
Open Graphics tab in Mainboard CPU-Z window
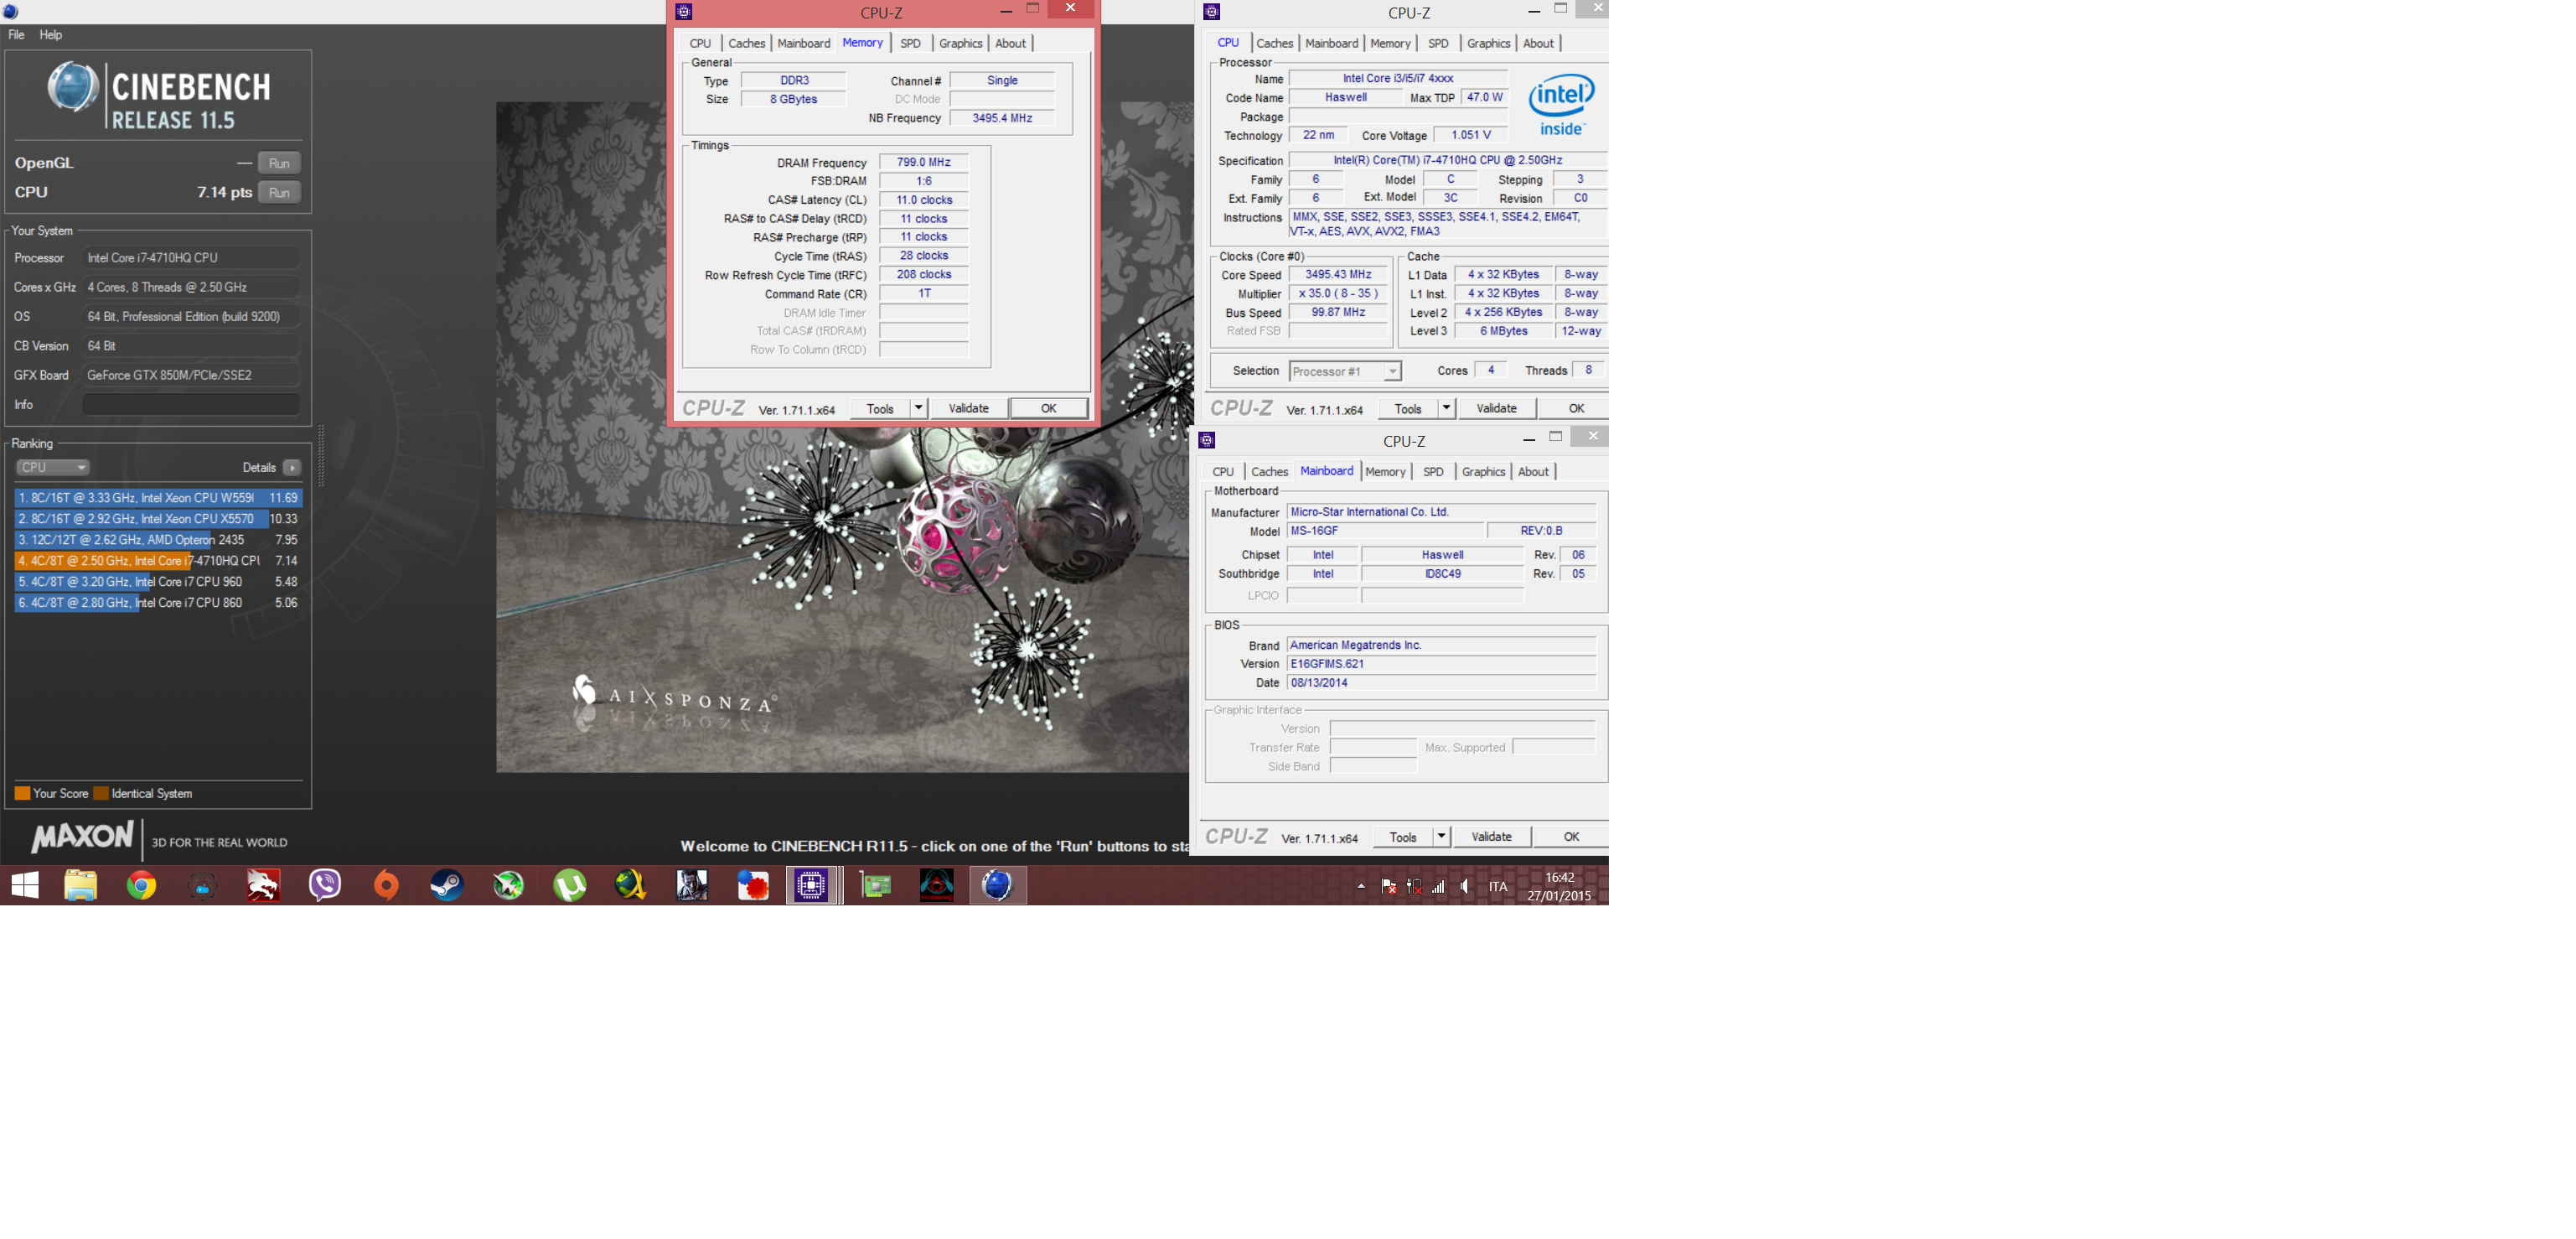click(x=1483, y=471)
